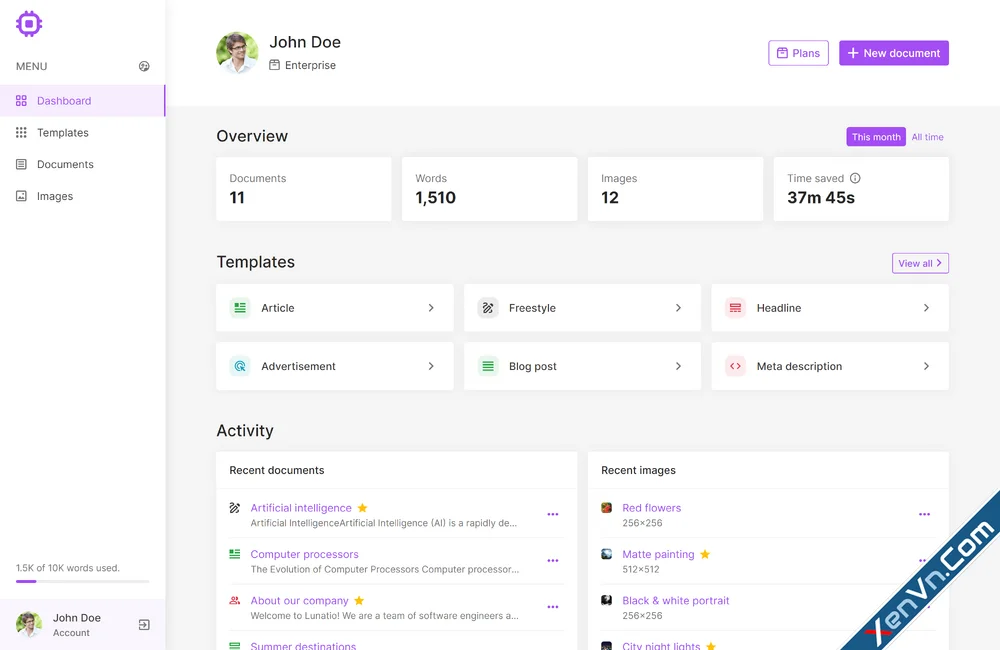This screenshot has width=1000, height=650.
Task: Expand the Article template chevron
Action: click(431, 308)
